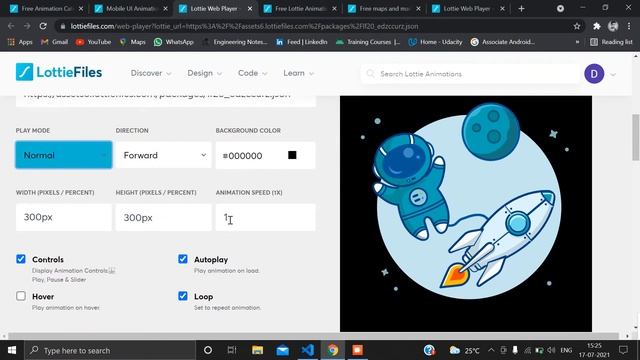Screen dimensions: 640x360
Task: Open the WhatsApp bookmark
Action: pos(173,42)
